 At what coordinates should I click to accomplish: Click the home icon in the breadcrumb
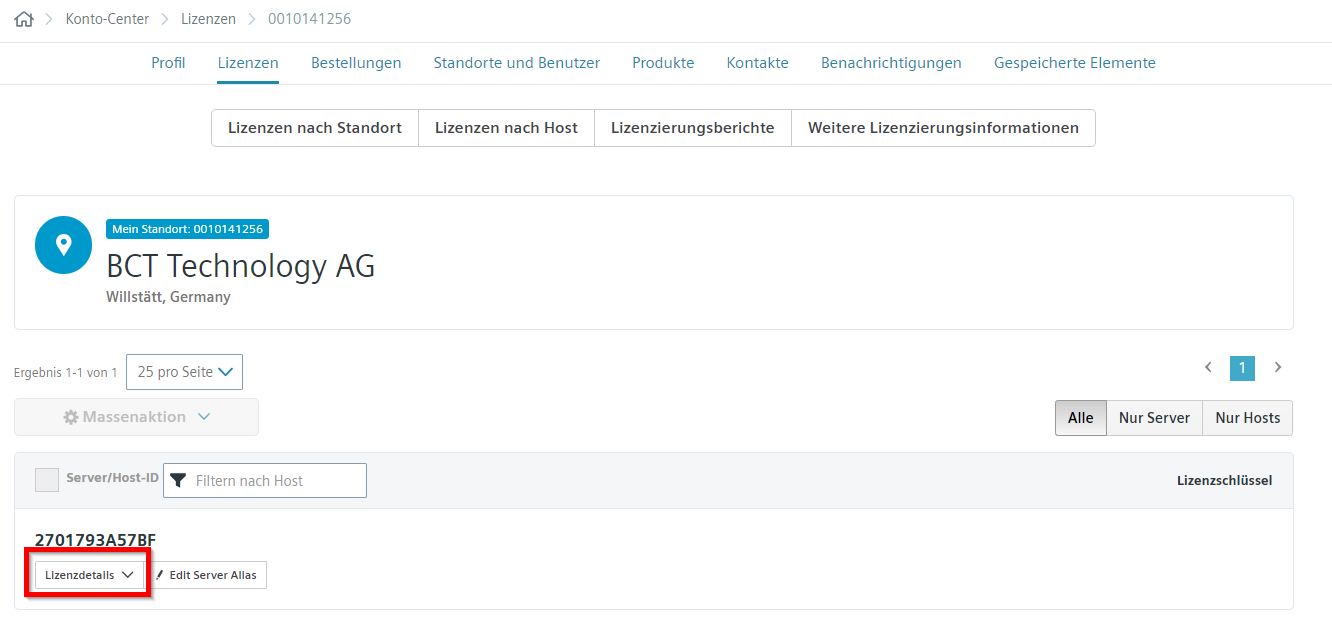tap(23, 18)
